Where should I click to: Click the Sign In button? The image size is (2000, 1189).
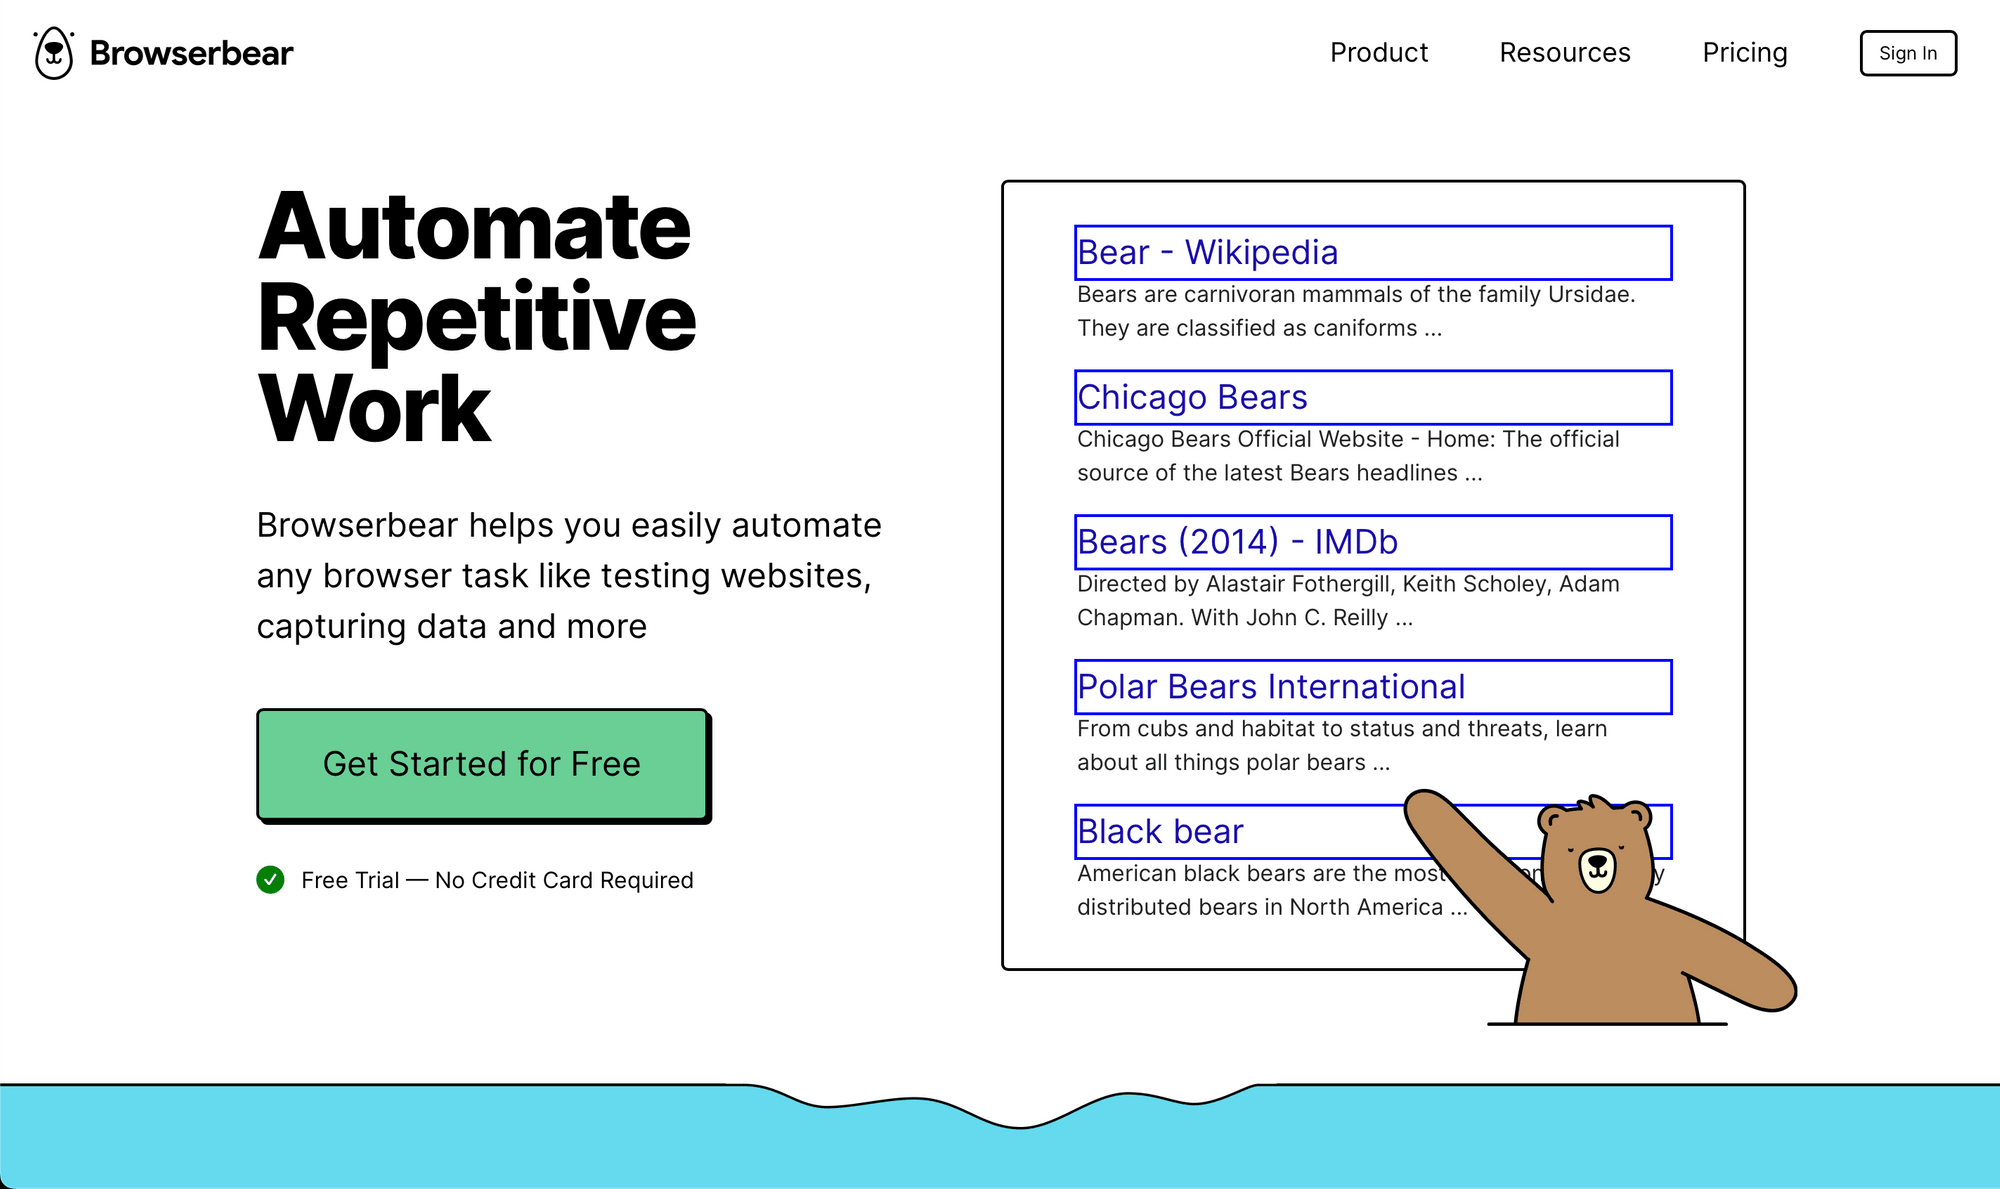1909,52
